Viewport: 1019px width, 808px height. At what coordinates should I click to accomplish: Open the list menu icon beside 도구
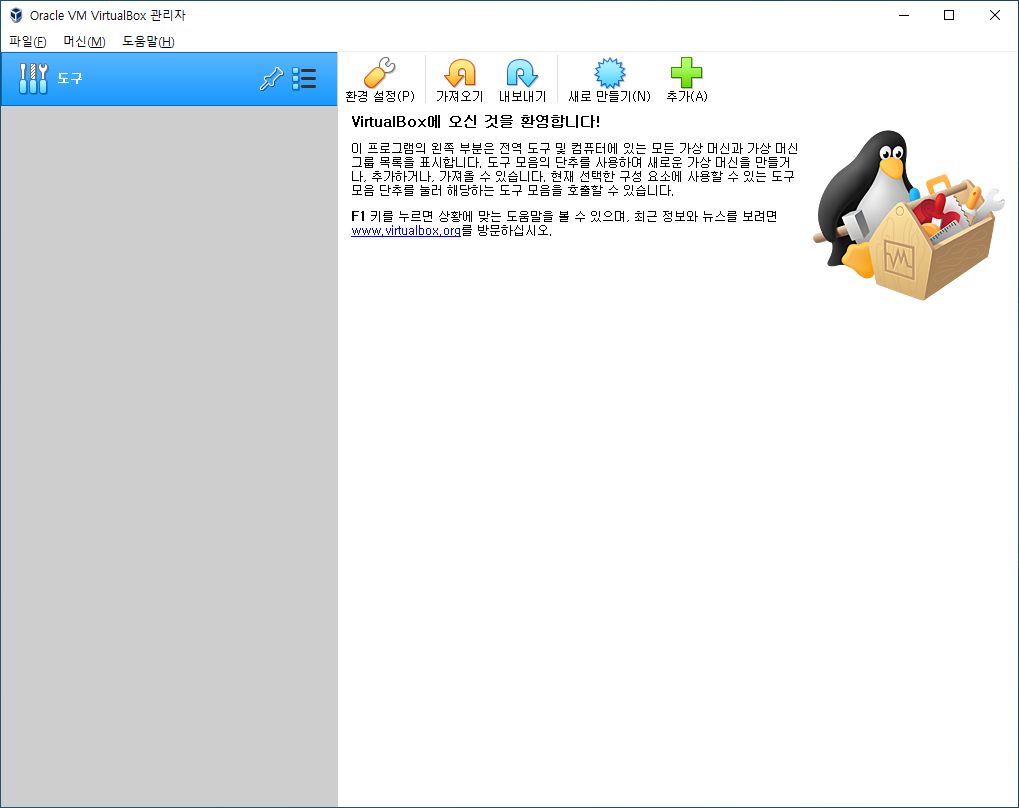click(304, 79)
